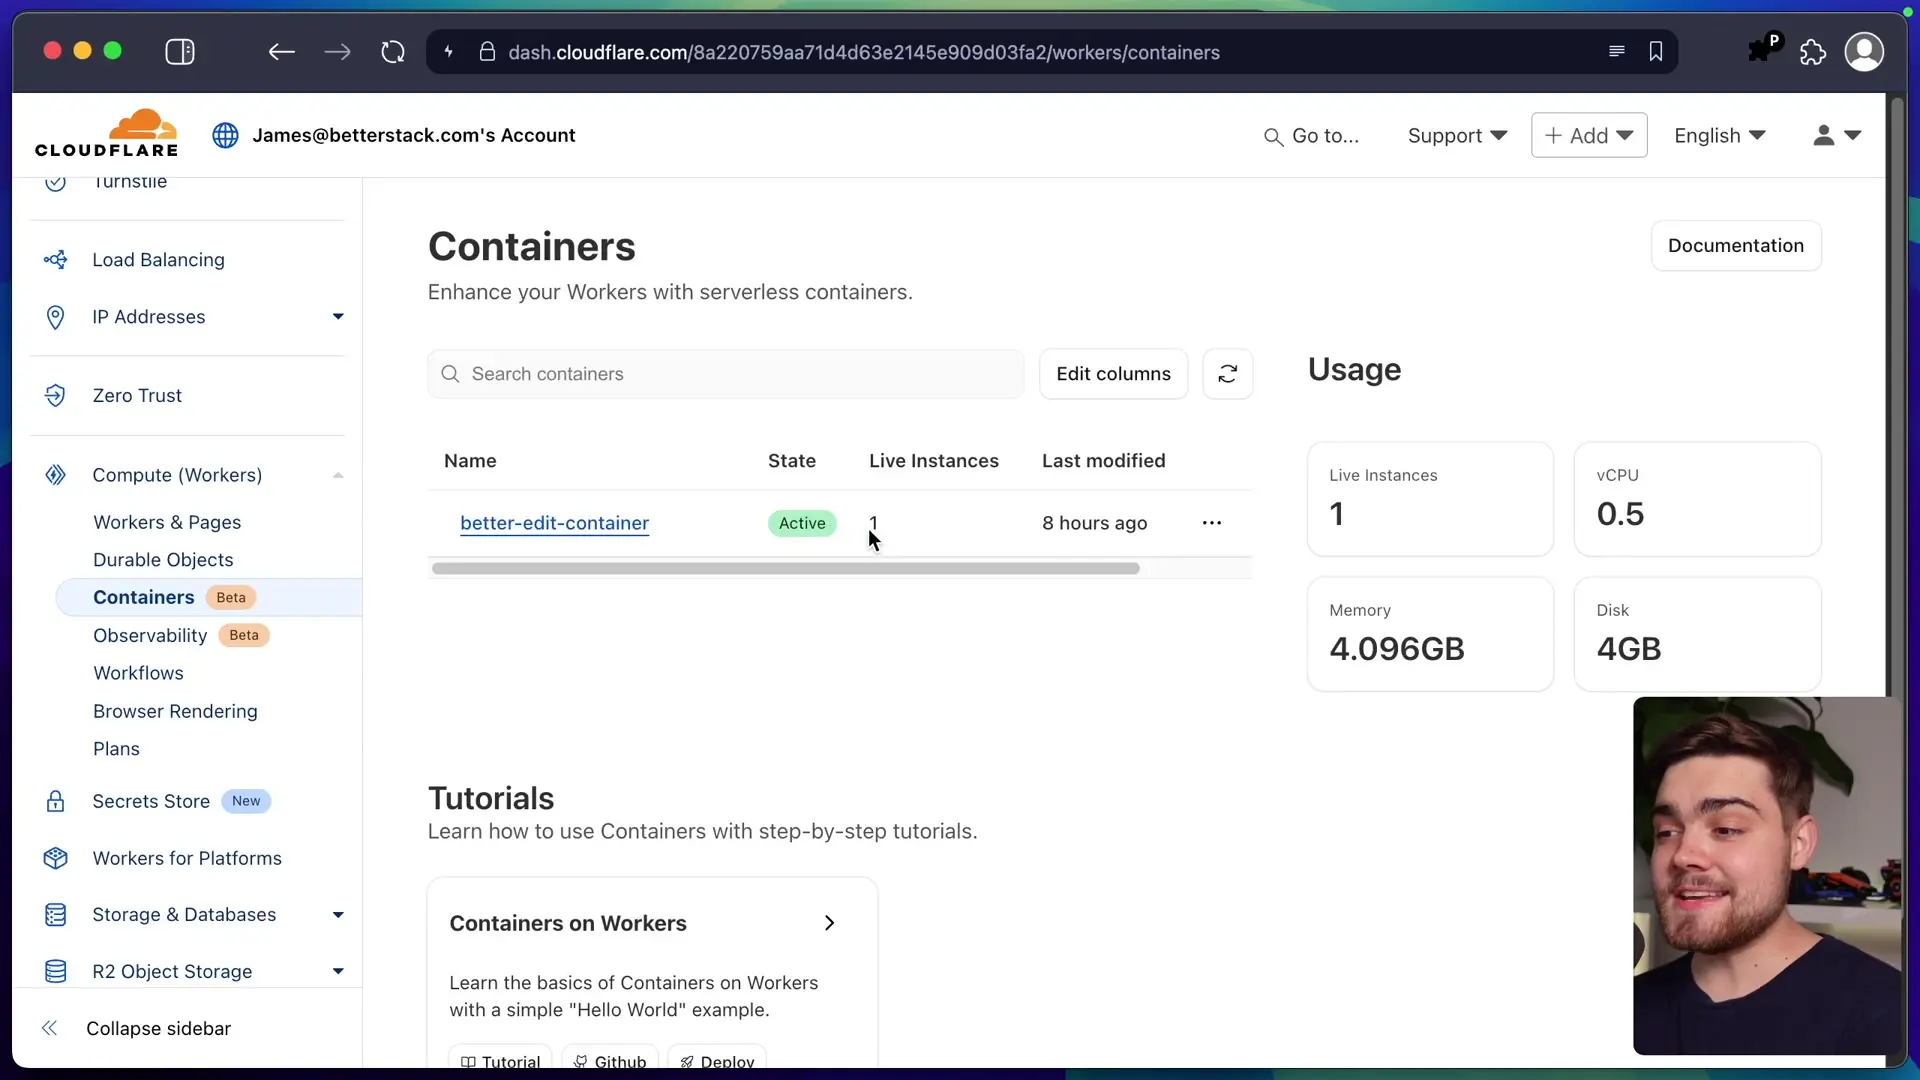
Task: Open Observability Beta in sidebar
Action: tap(181, 636)
